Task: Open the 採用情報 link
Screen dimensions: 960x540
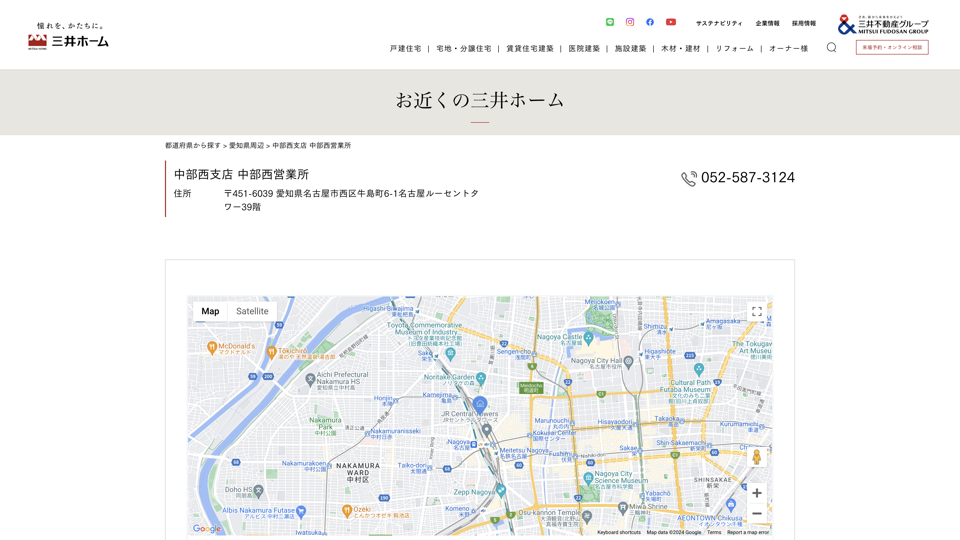Action: coord(804,23)
